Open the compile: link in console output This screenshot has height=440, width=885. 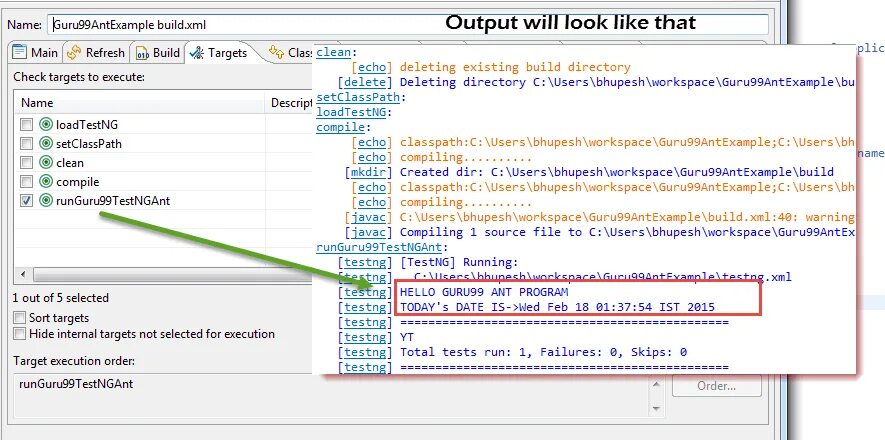(x=340, y=127)
